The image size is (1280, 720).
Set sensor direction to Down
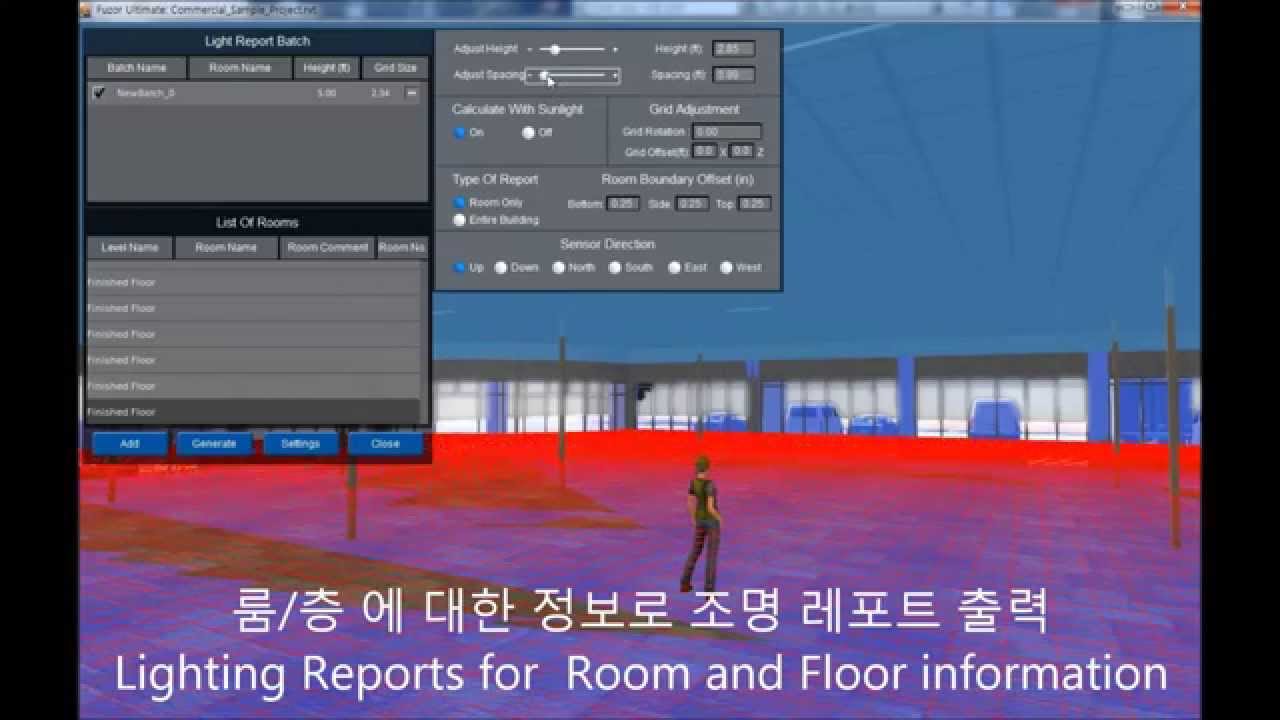click(501, 267)
